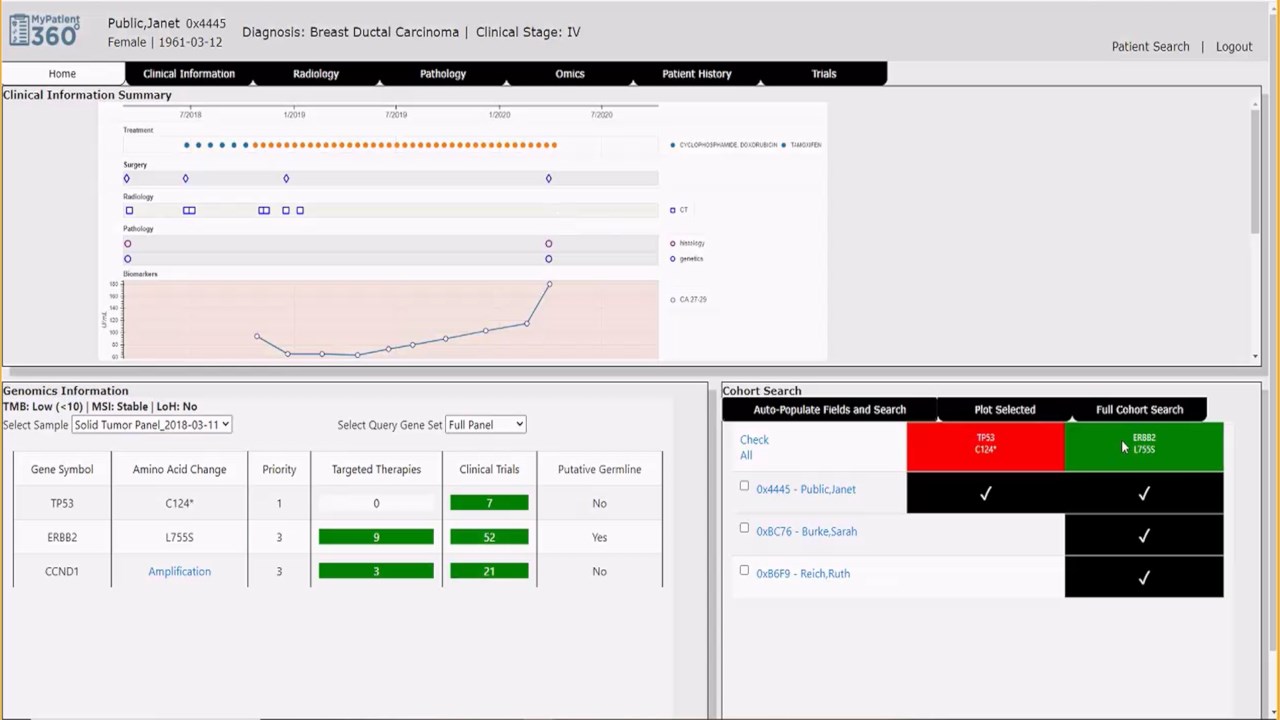Click the TAMOXIFEN legend marker in the treatment timeline
This screenshot has height=720, width=1280.
click(783, 145)
